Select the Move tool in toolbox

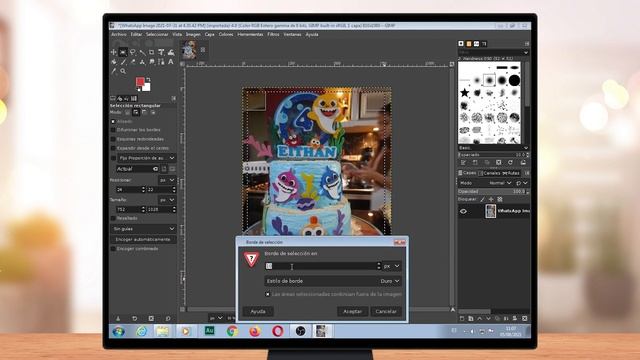(113, 52)
